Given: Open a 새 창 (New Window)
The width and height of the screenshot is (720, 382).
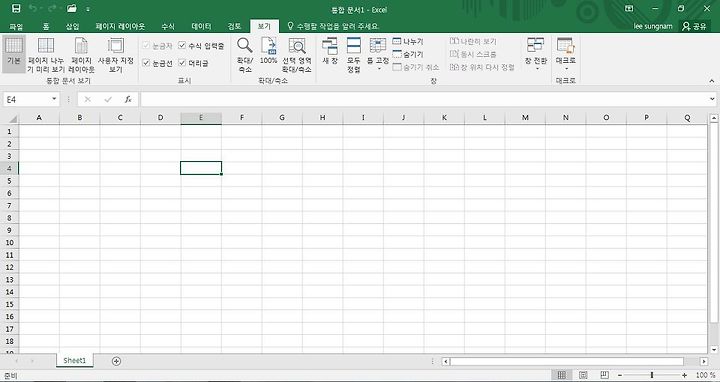Looking at the screenshot, I should point(330,51).
